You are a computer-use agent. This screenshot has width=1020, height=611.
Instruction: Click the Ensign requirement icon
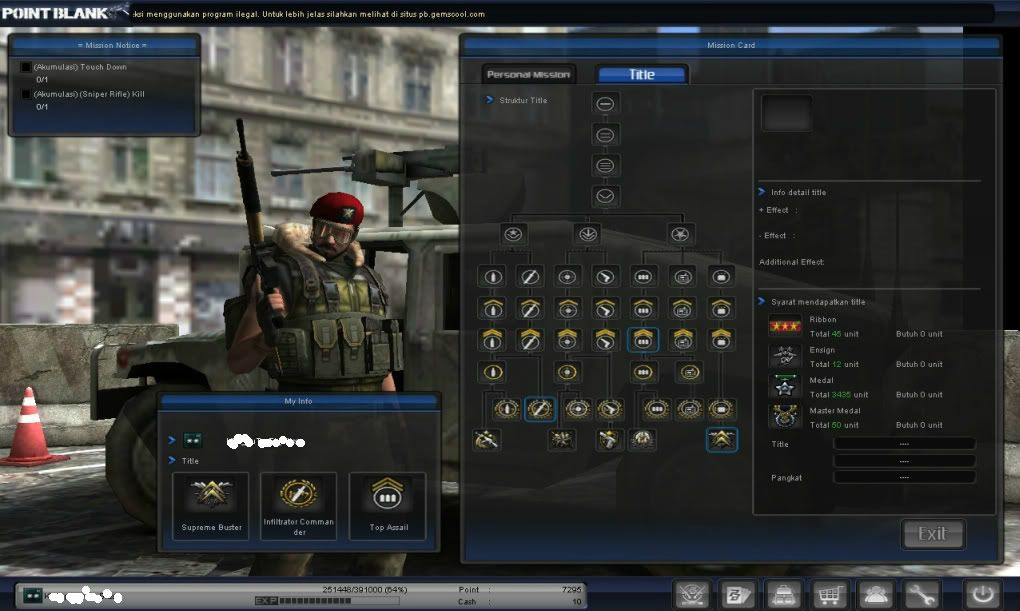pyautogui.click(x=785, y=356)
